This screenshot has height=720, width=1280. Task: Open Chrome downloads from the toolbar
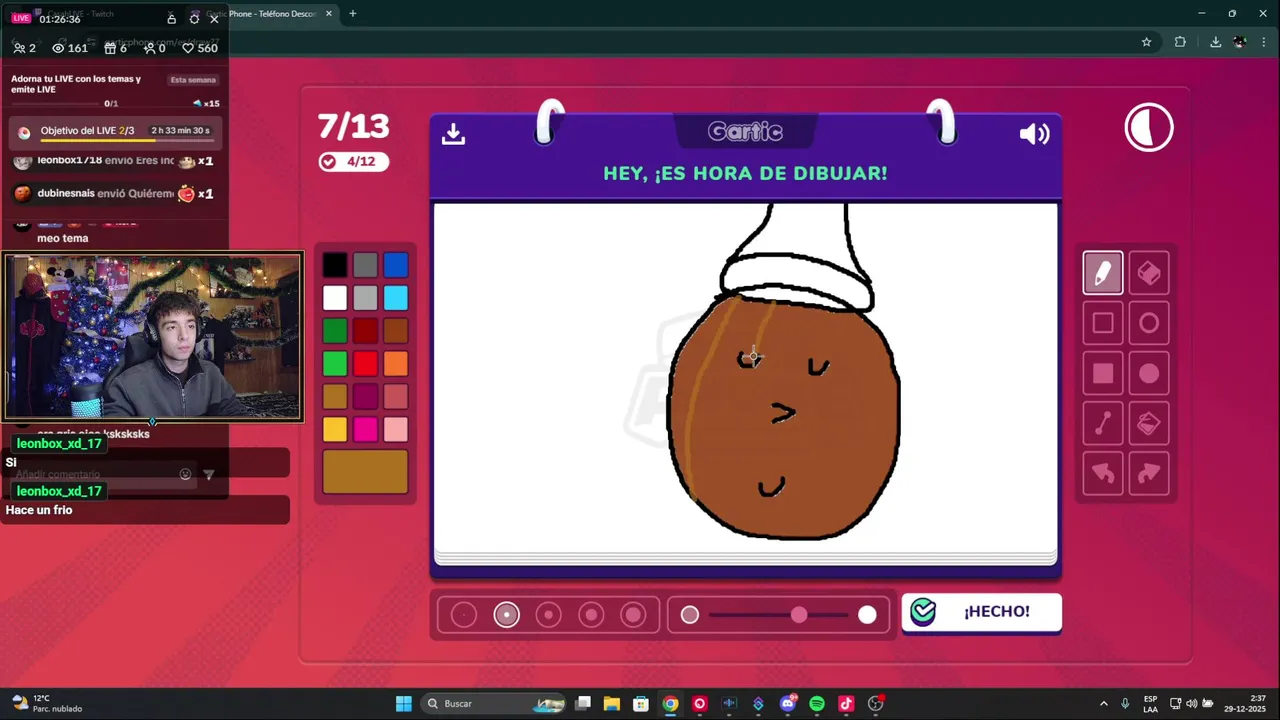pyautogui.click(x=1215, y=42)
